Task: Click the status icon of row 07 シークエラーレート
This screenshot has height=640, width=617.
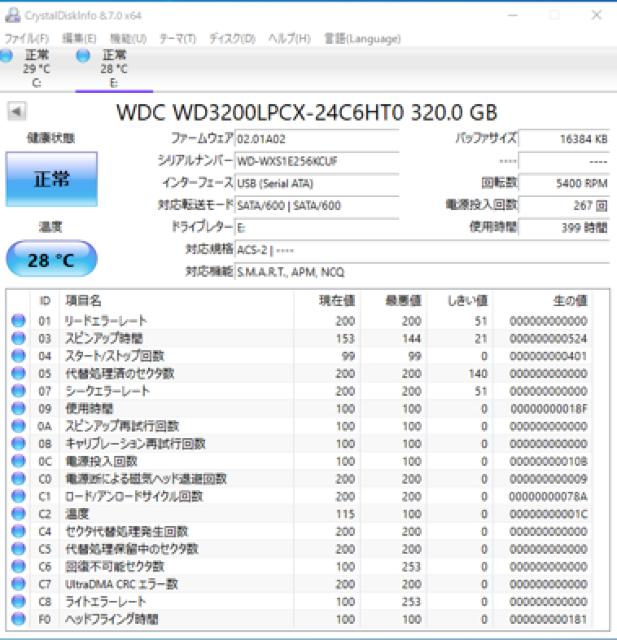Action: point(18,391)
